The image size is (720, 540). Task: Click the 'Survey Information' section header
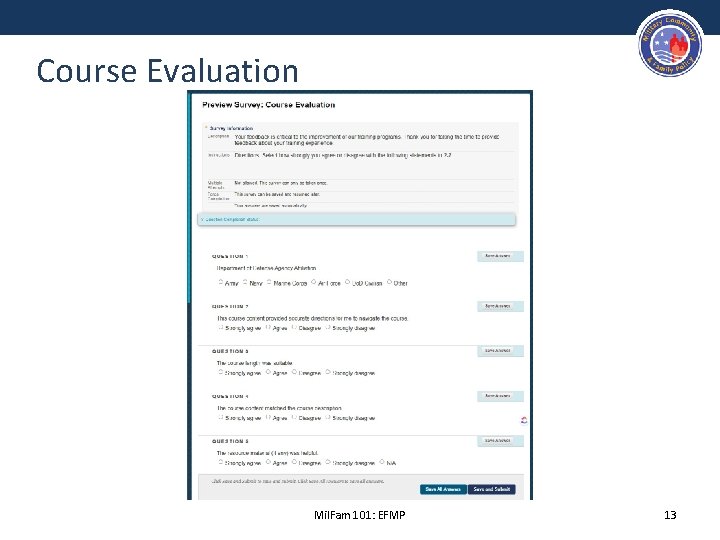(x=231, y=129)
